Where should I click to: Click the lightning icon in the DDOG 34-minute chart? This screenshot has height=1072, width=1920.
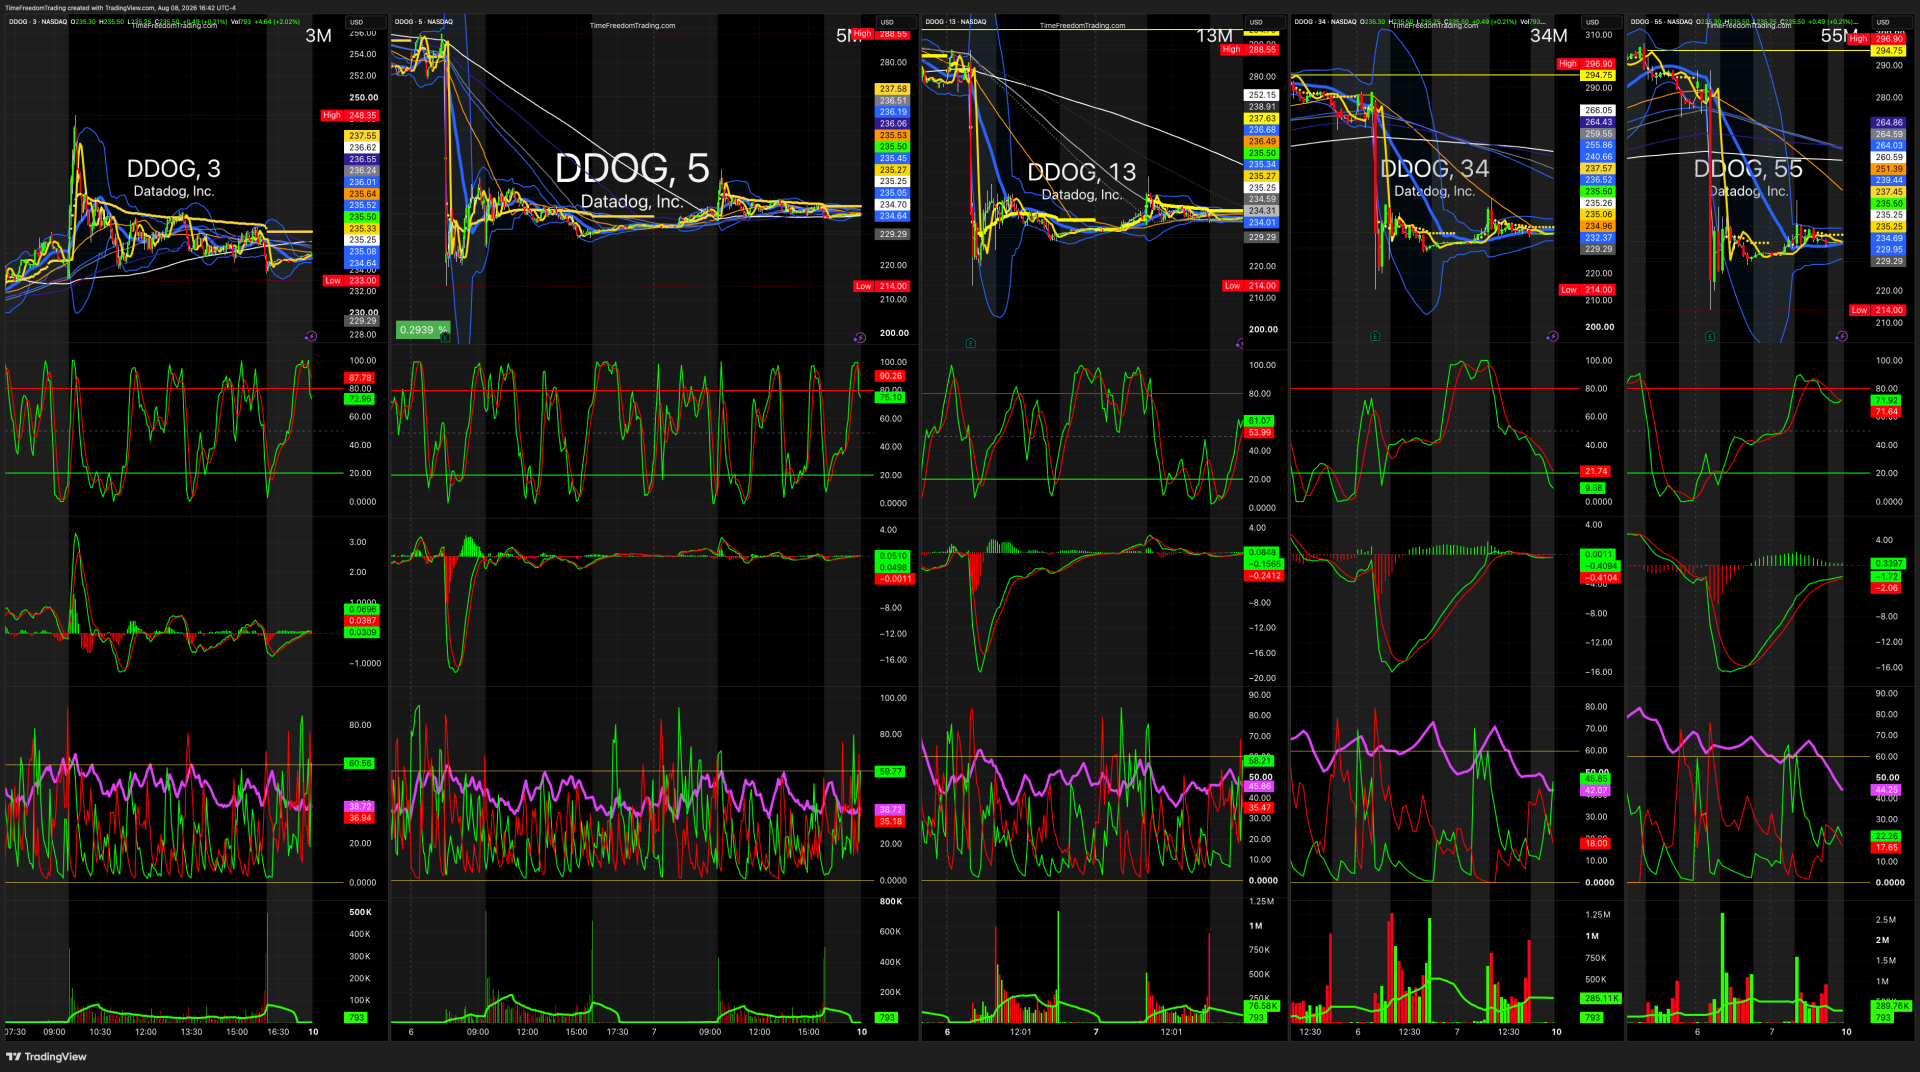[1552, 336]
